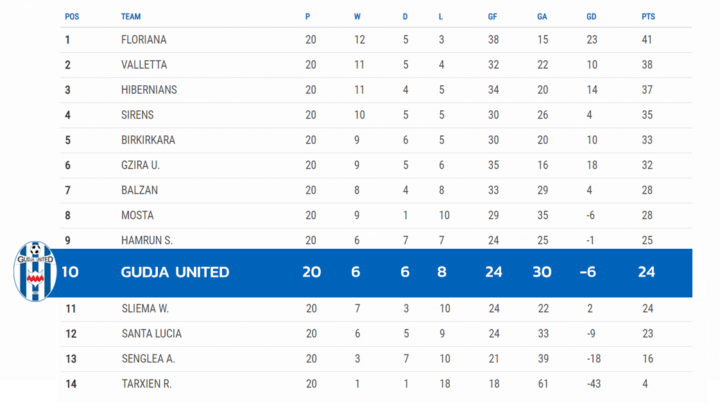Click the POS column header
The image size is (720, 418).
point(72,17)
